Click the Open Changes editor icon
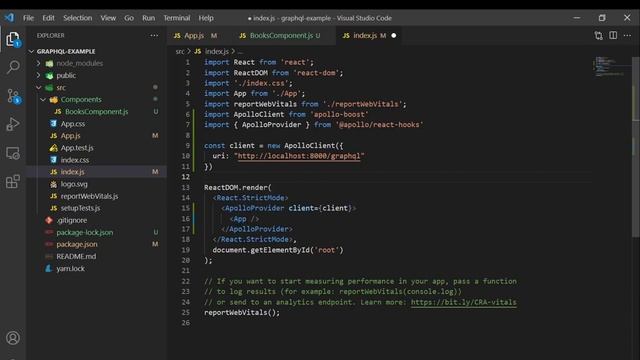The height and width of the screenshot is (360, 640). [x=598, y=36]
